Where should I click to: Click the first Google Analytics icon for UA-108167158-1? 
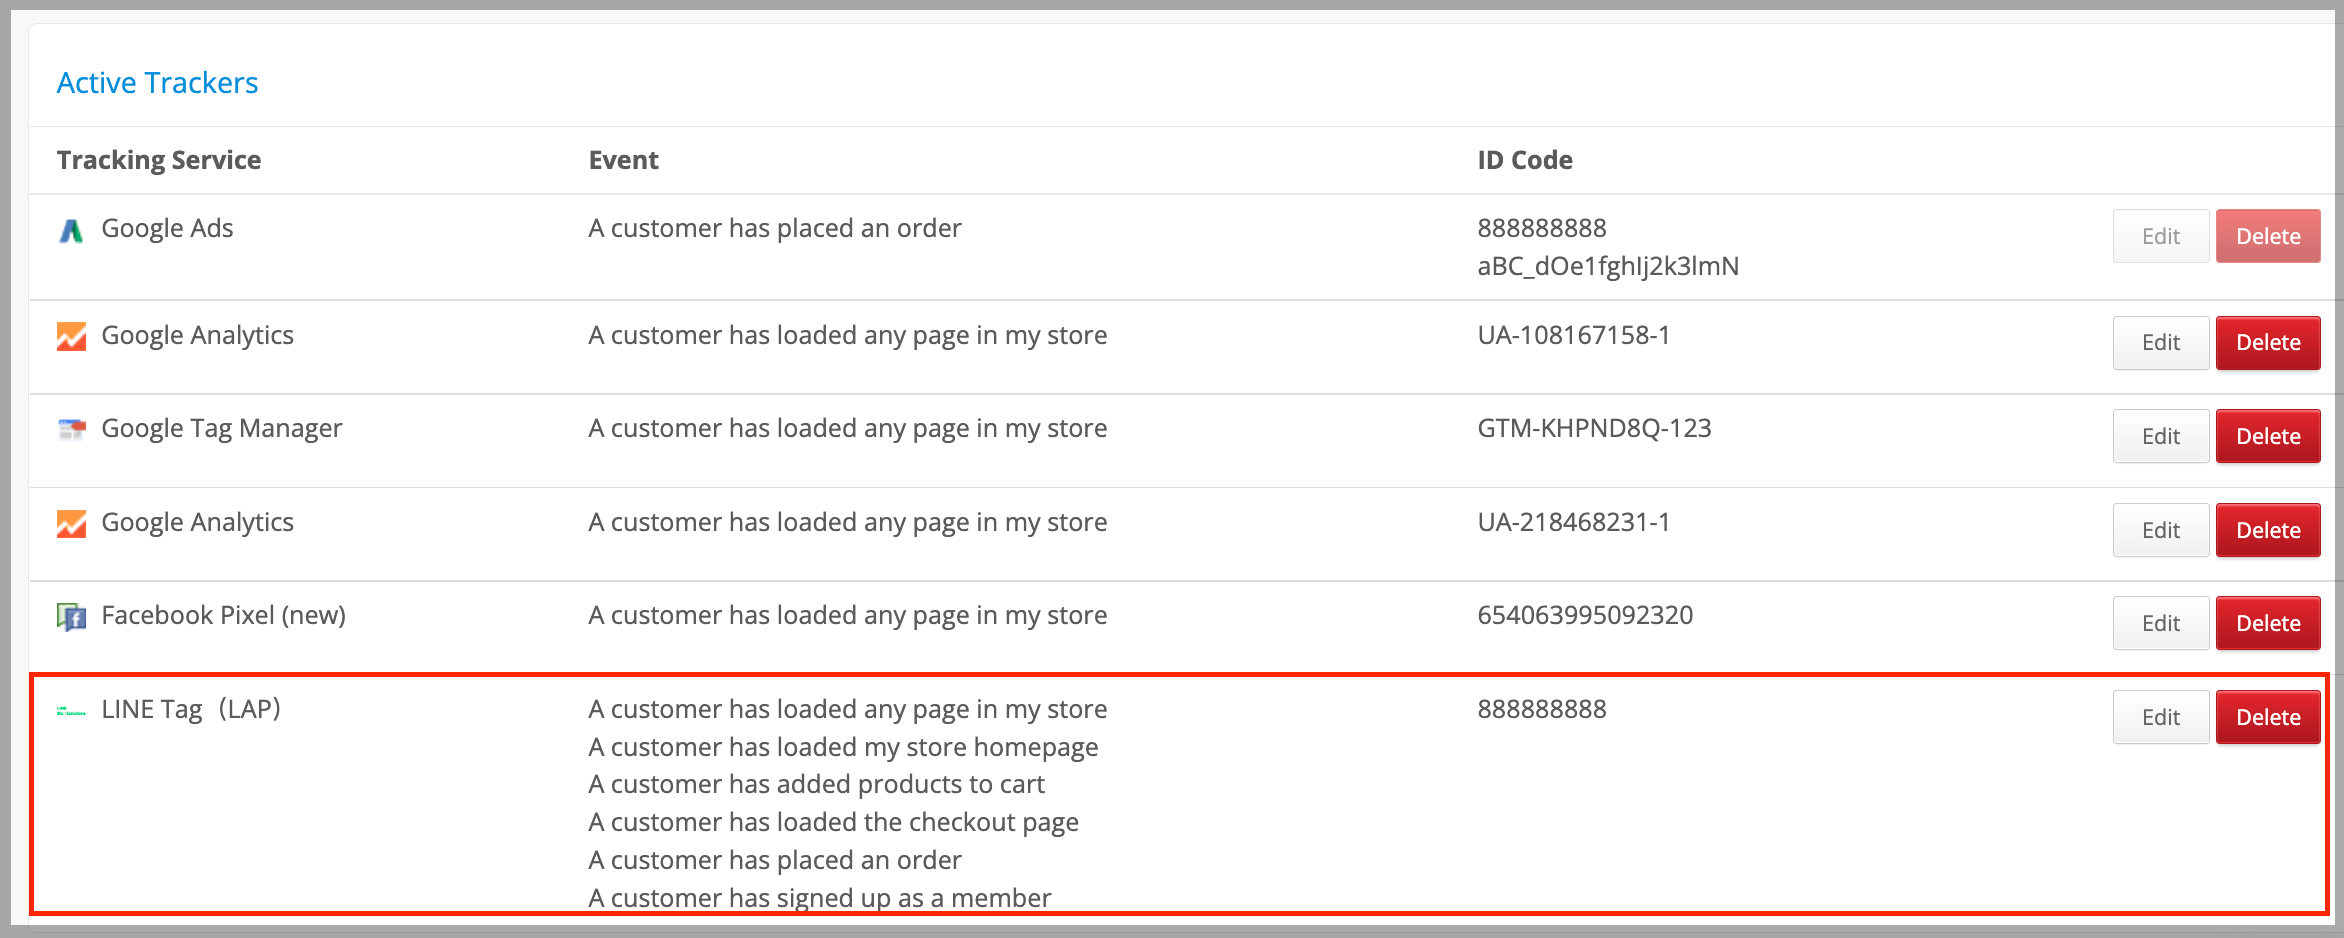71,337
